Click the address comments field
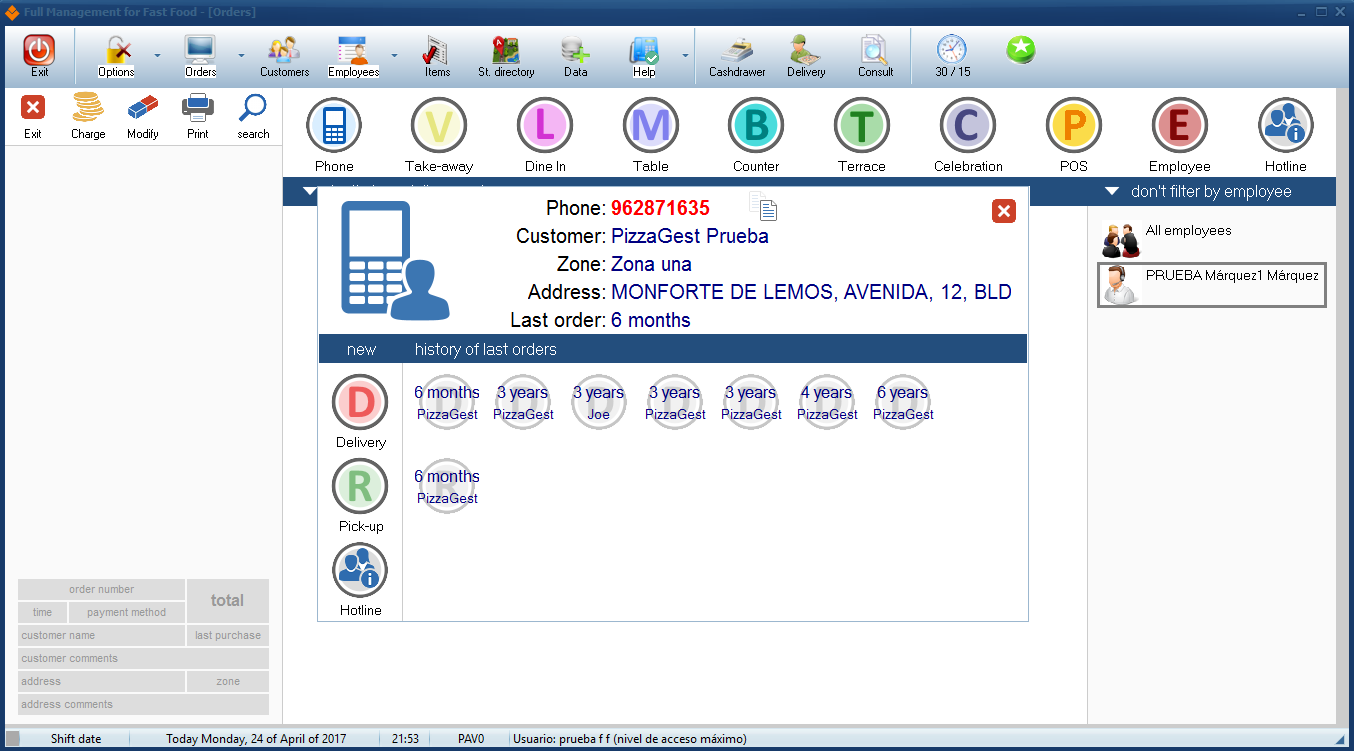This screenshot has width=1354, height=751. 143,705
